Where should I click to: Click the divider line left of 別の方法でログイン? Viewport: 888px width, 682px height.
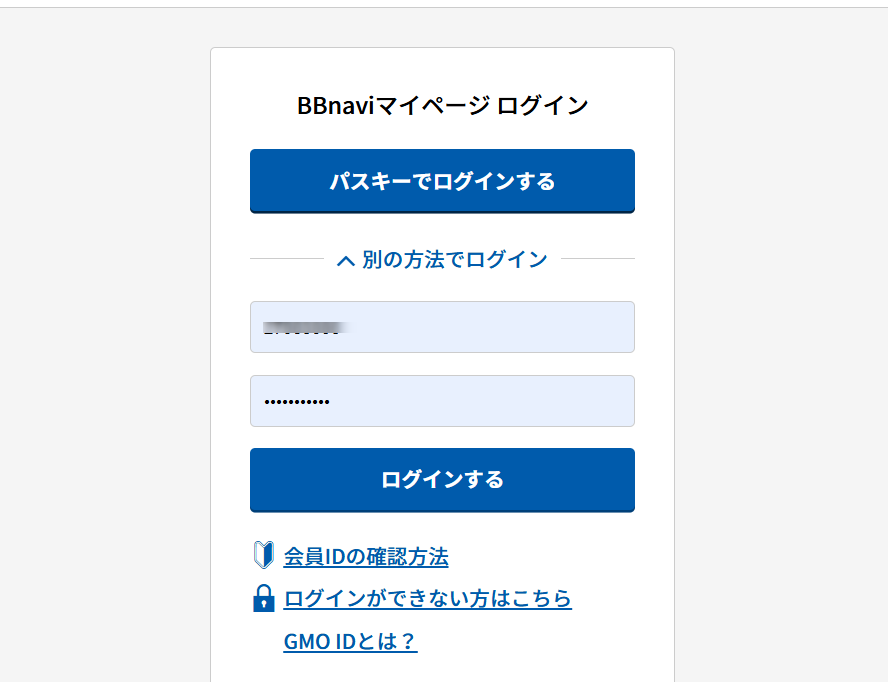tap(287, 258)
